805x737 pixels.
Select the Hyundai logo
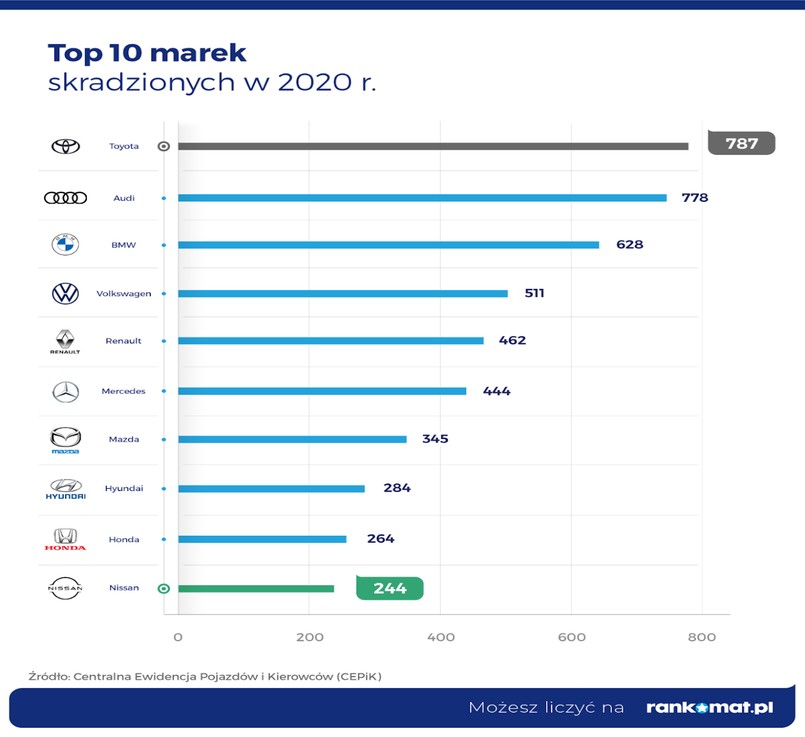click(64, 488)
